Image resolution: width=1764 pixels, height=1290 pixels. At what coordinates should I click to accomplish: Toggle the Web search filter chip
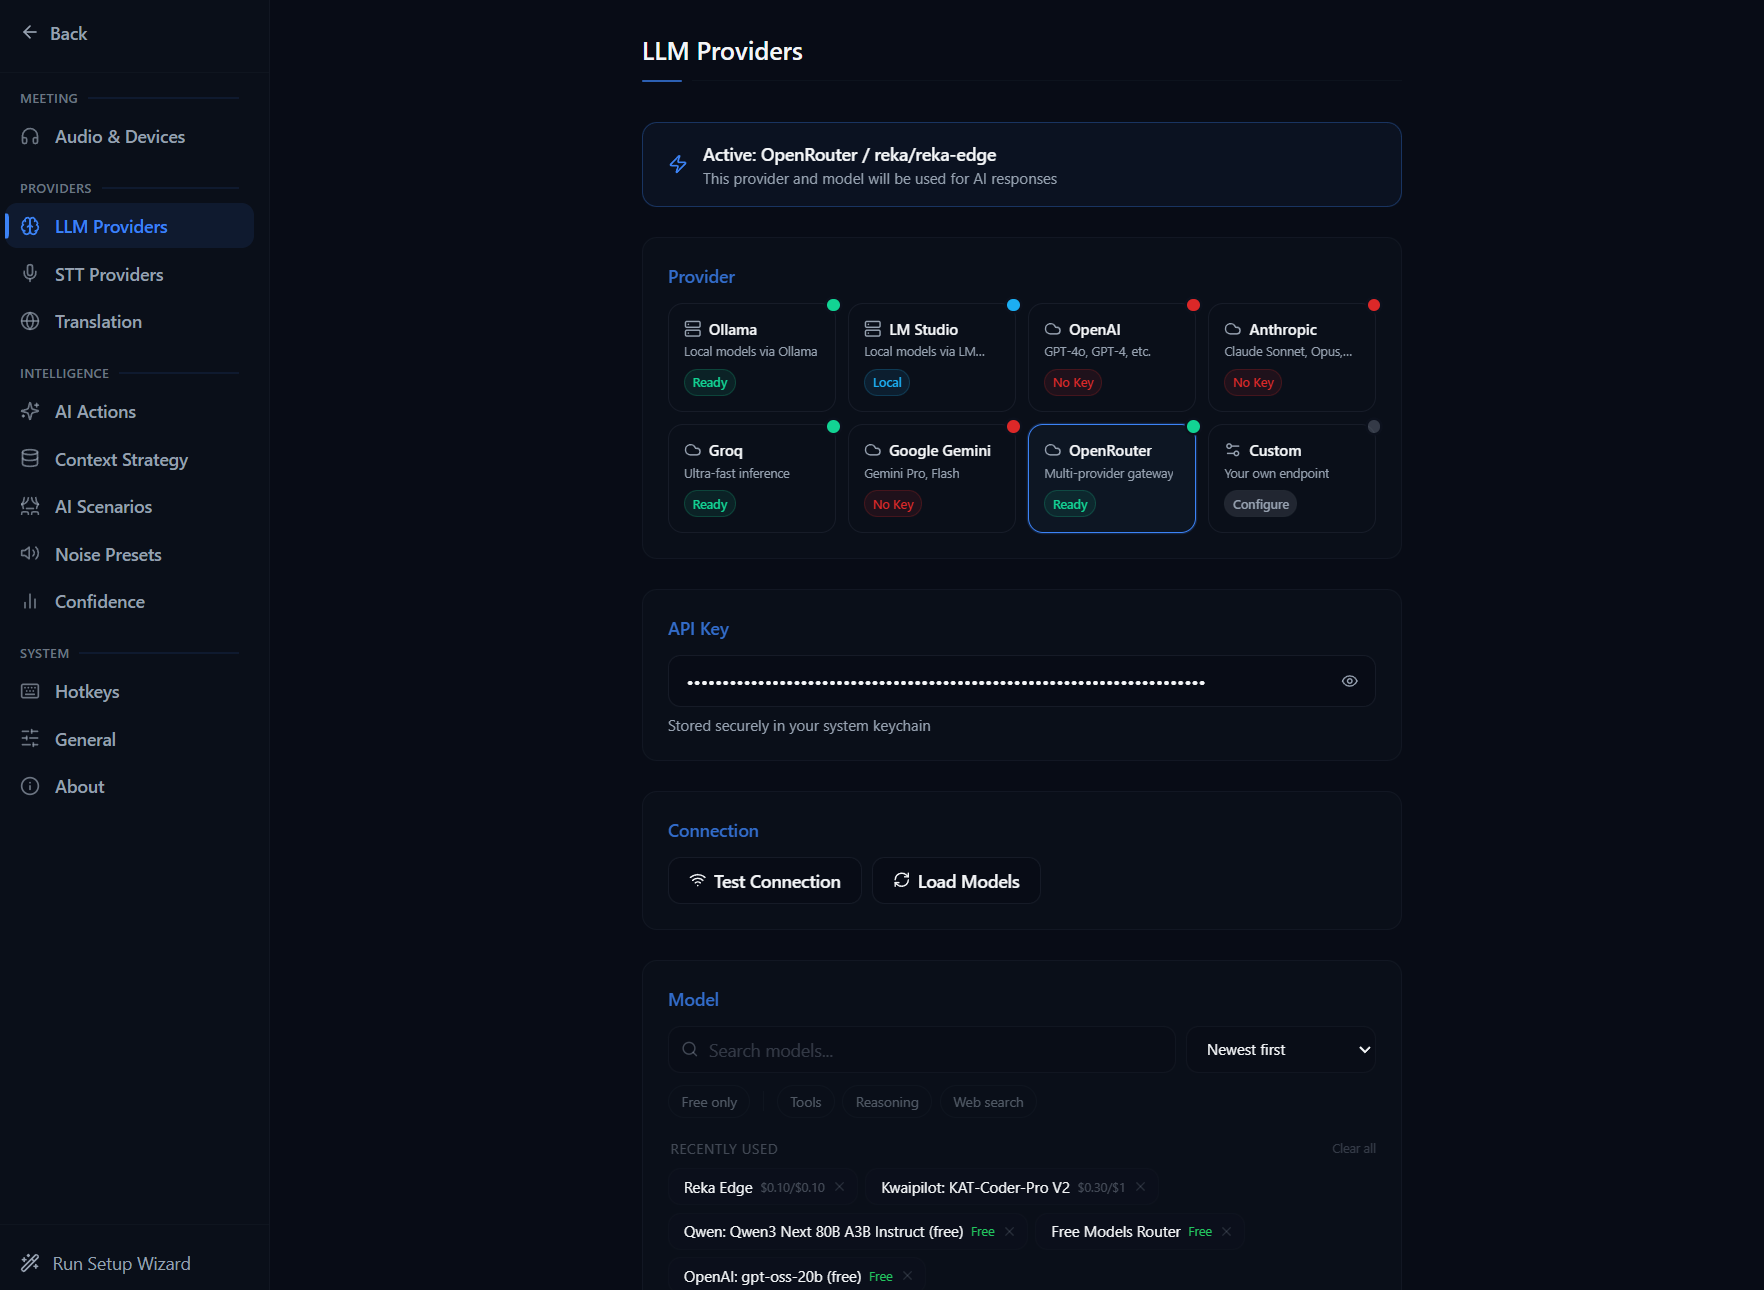coord(987,1102)
